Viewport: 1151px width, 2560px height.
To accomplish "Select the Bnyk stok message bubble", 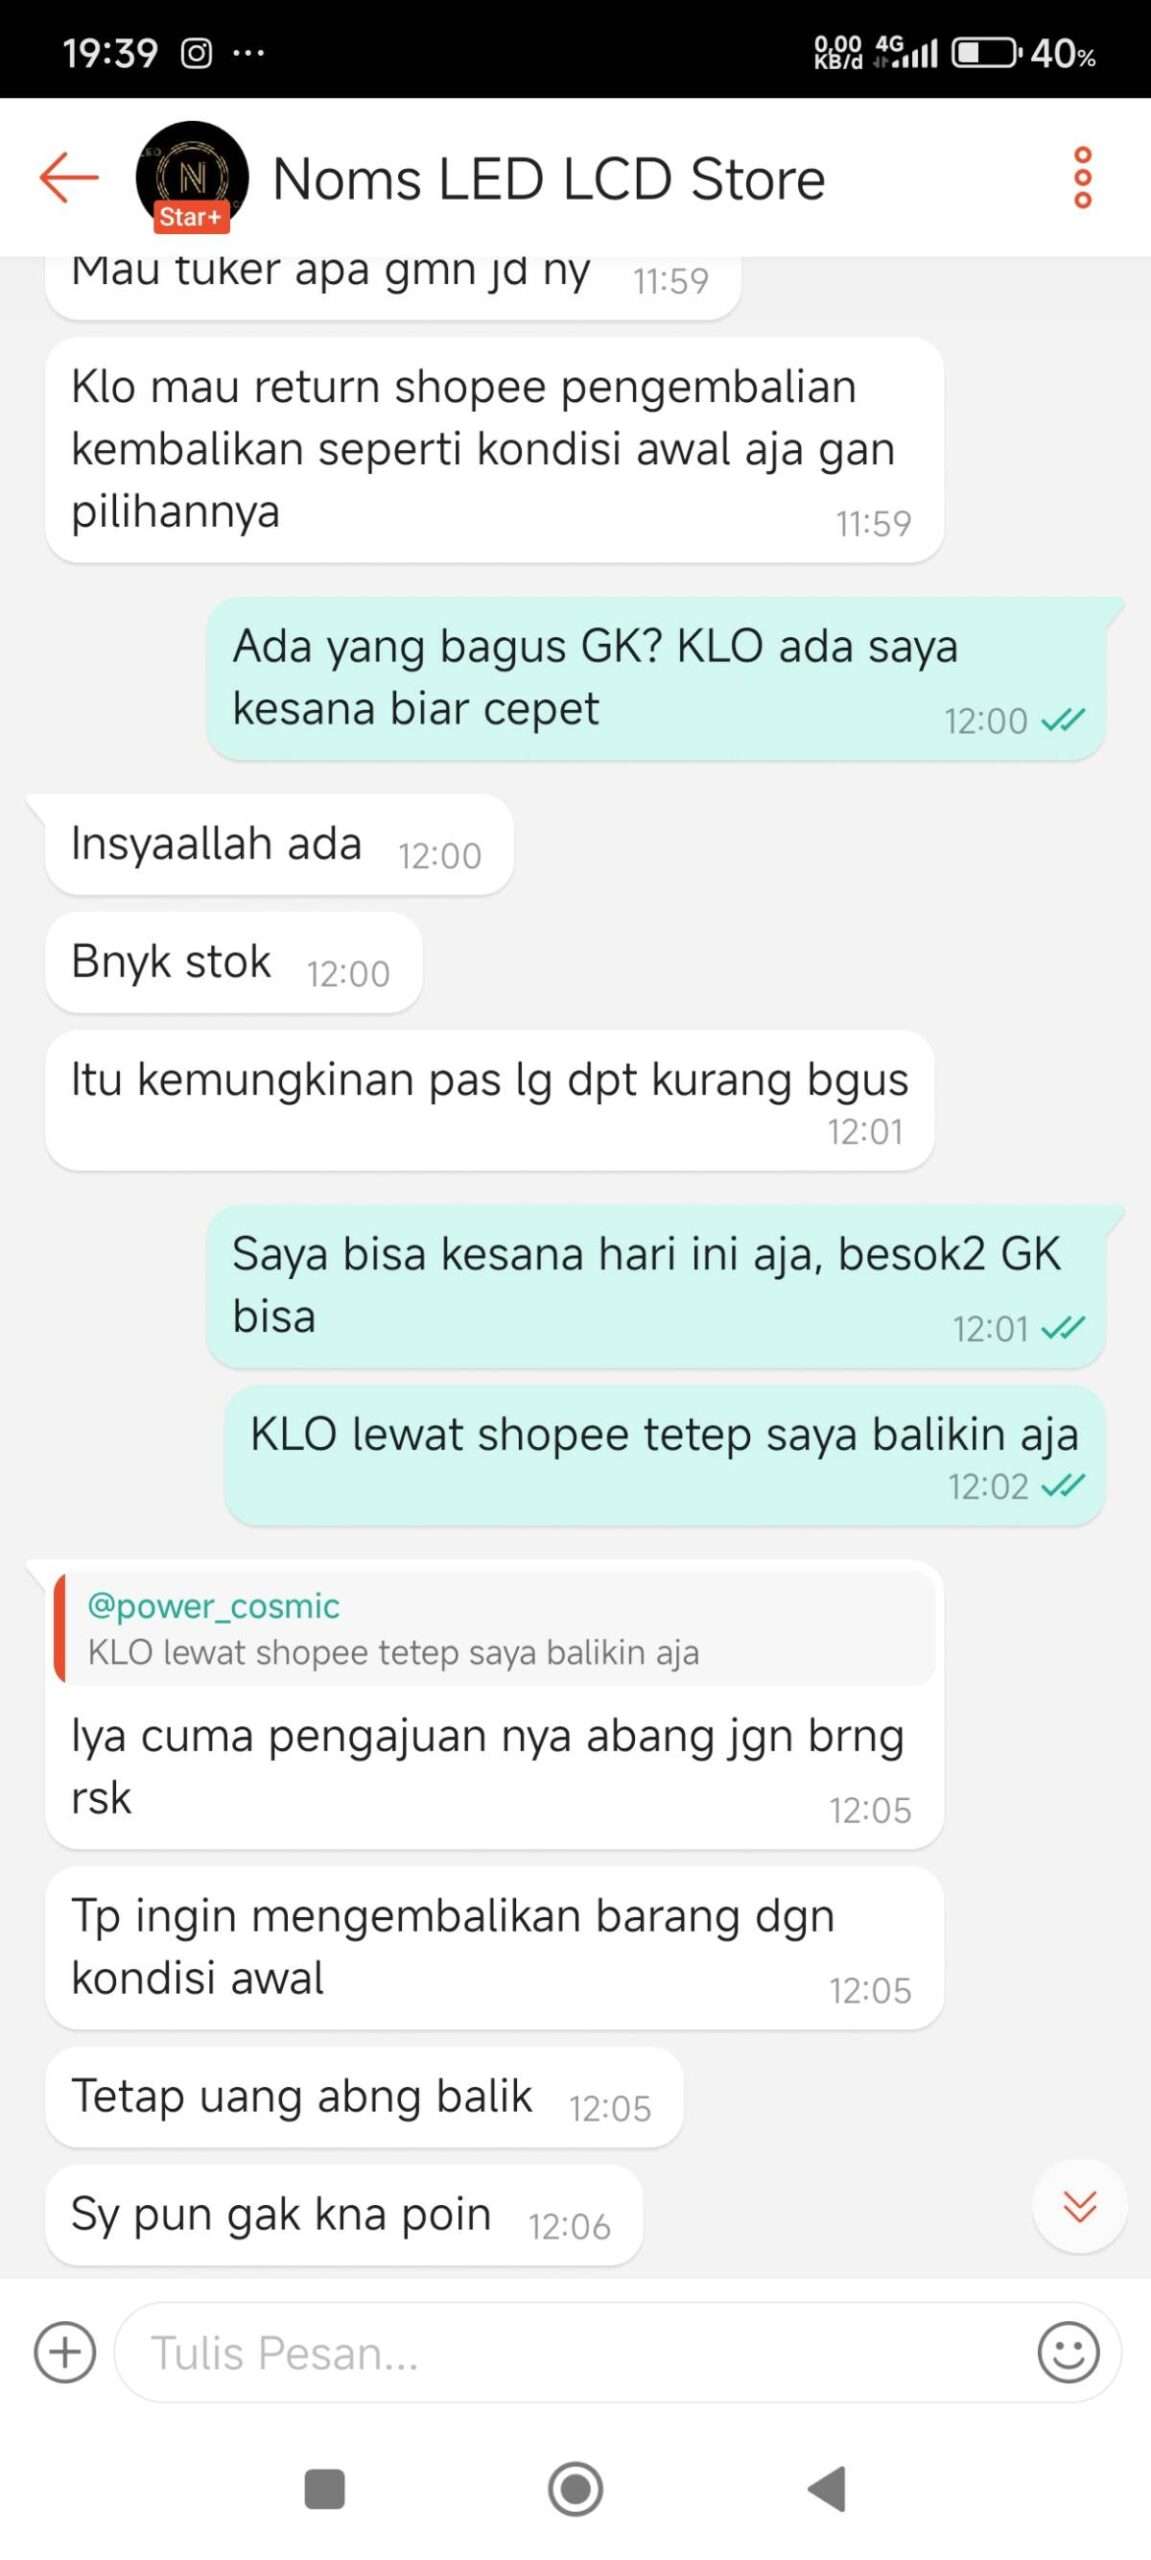I will click(x=233, y=962).
